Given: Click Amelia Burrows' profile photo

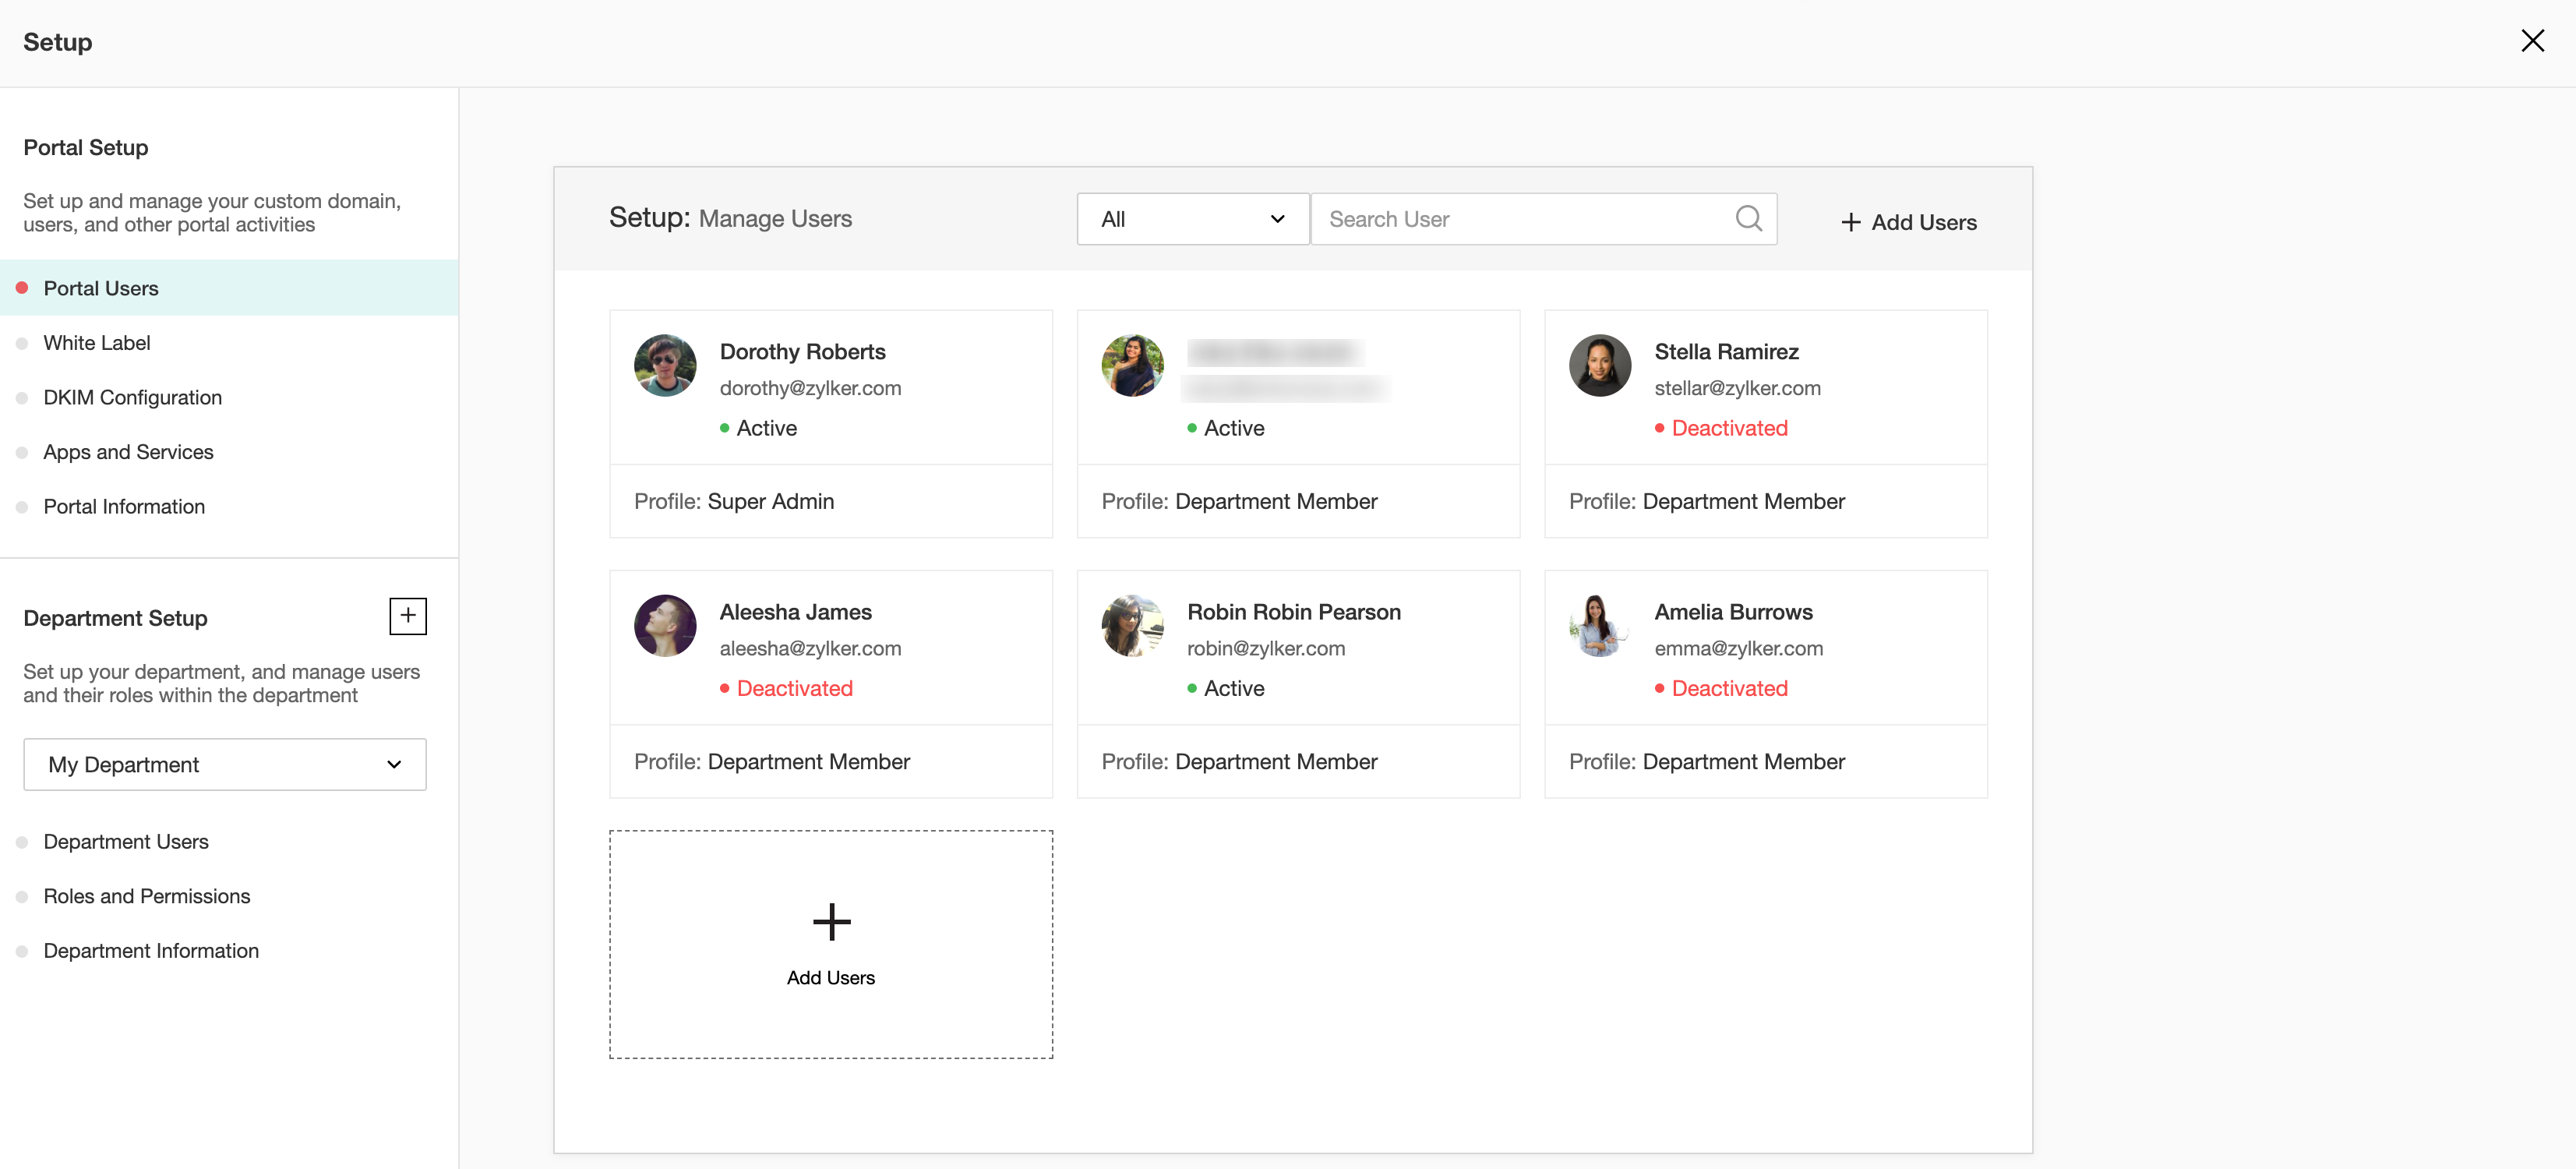Looking at the screenshot, I should [x=1599, y=626].
